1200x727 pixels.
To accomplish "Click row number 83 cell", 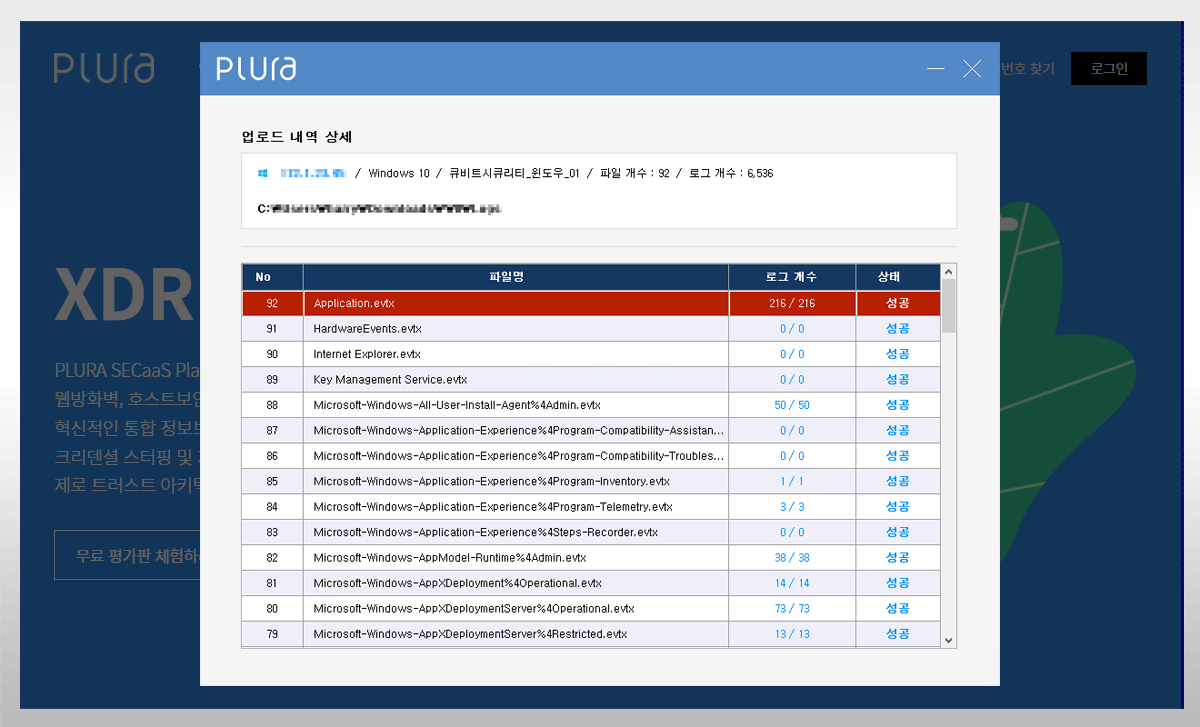I will coord(272,532).
